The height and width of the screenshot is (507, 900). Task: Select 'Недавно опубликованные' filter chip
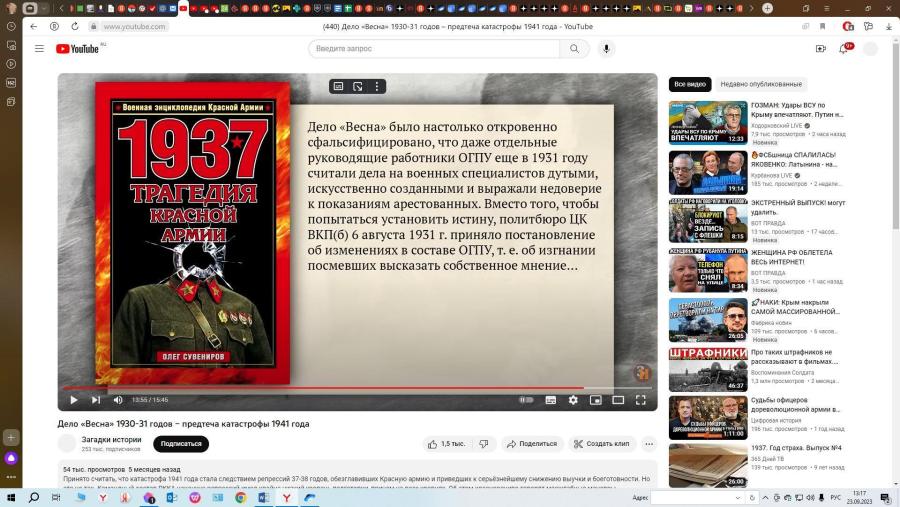click(761, 84)
